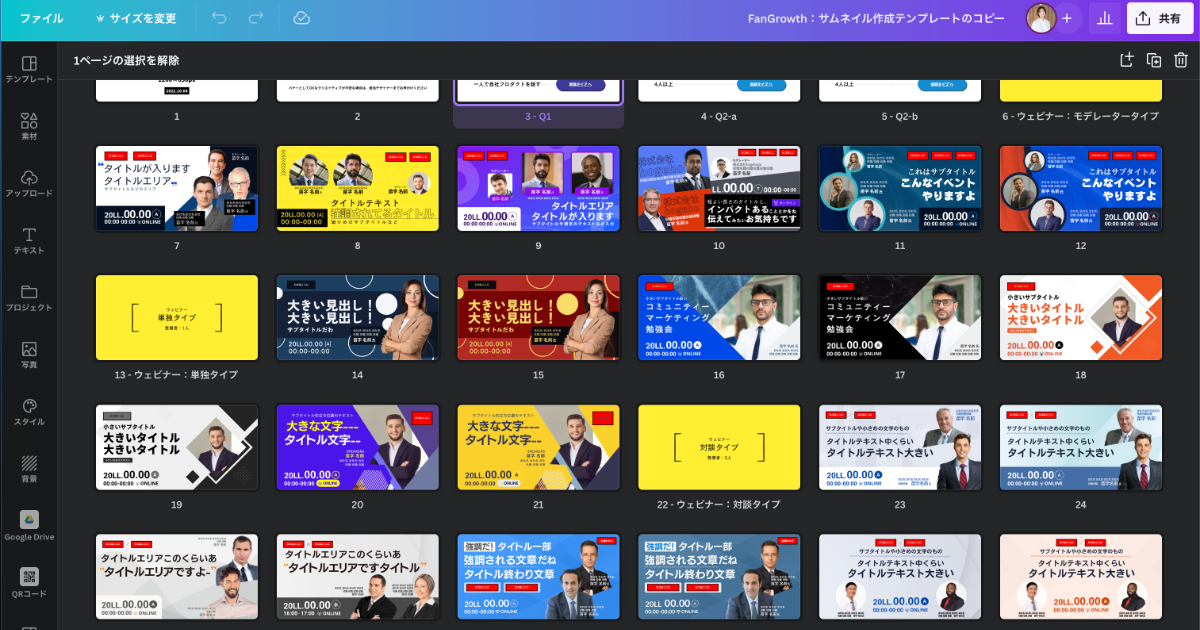
Task: Click the 共有 share button
Action: click(x=1159, y=18)
